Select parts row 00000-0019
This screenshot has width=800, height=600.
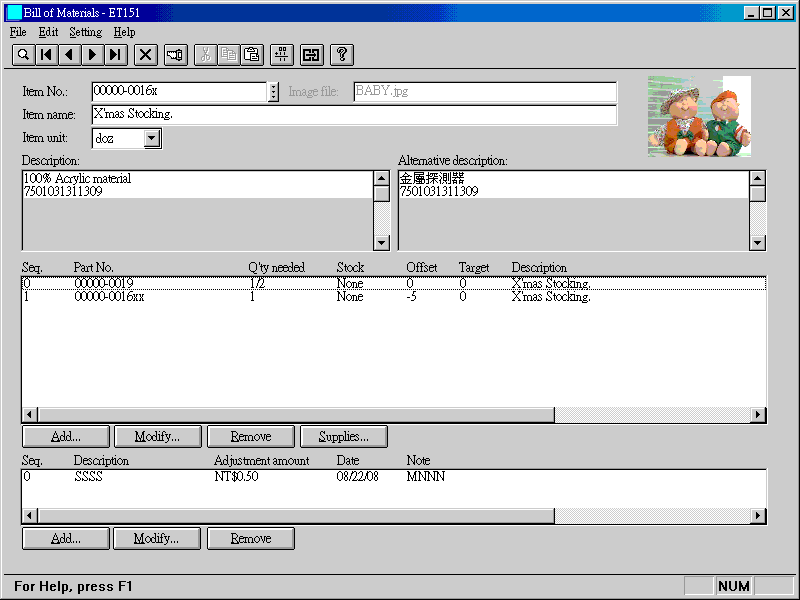[393, 283]
